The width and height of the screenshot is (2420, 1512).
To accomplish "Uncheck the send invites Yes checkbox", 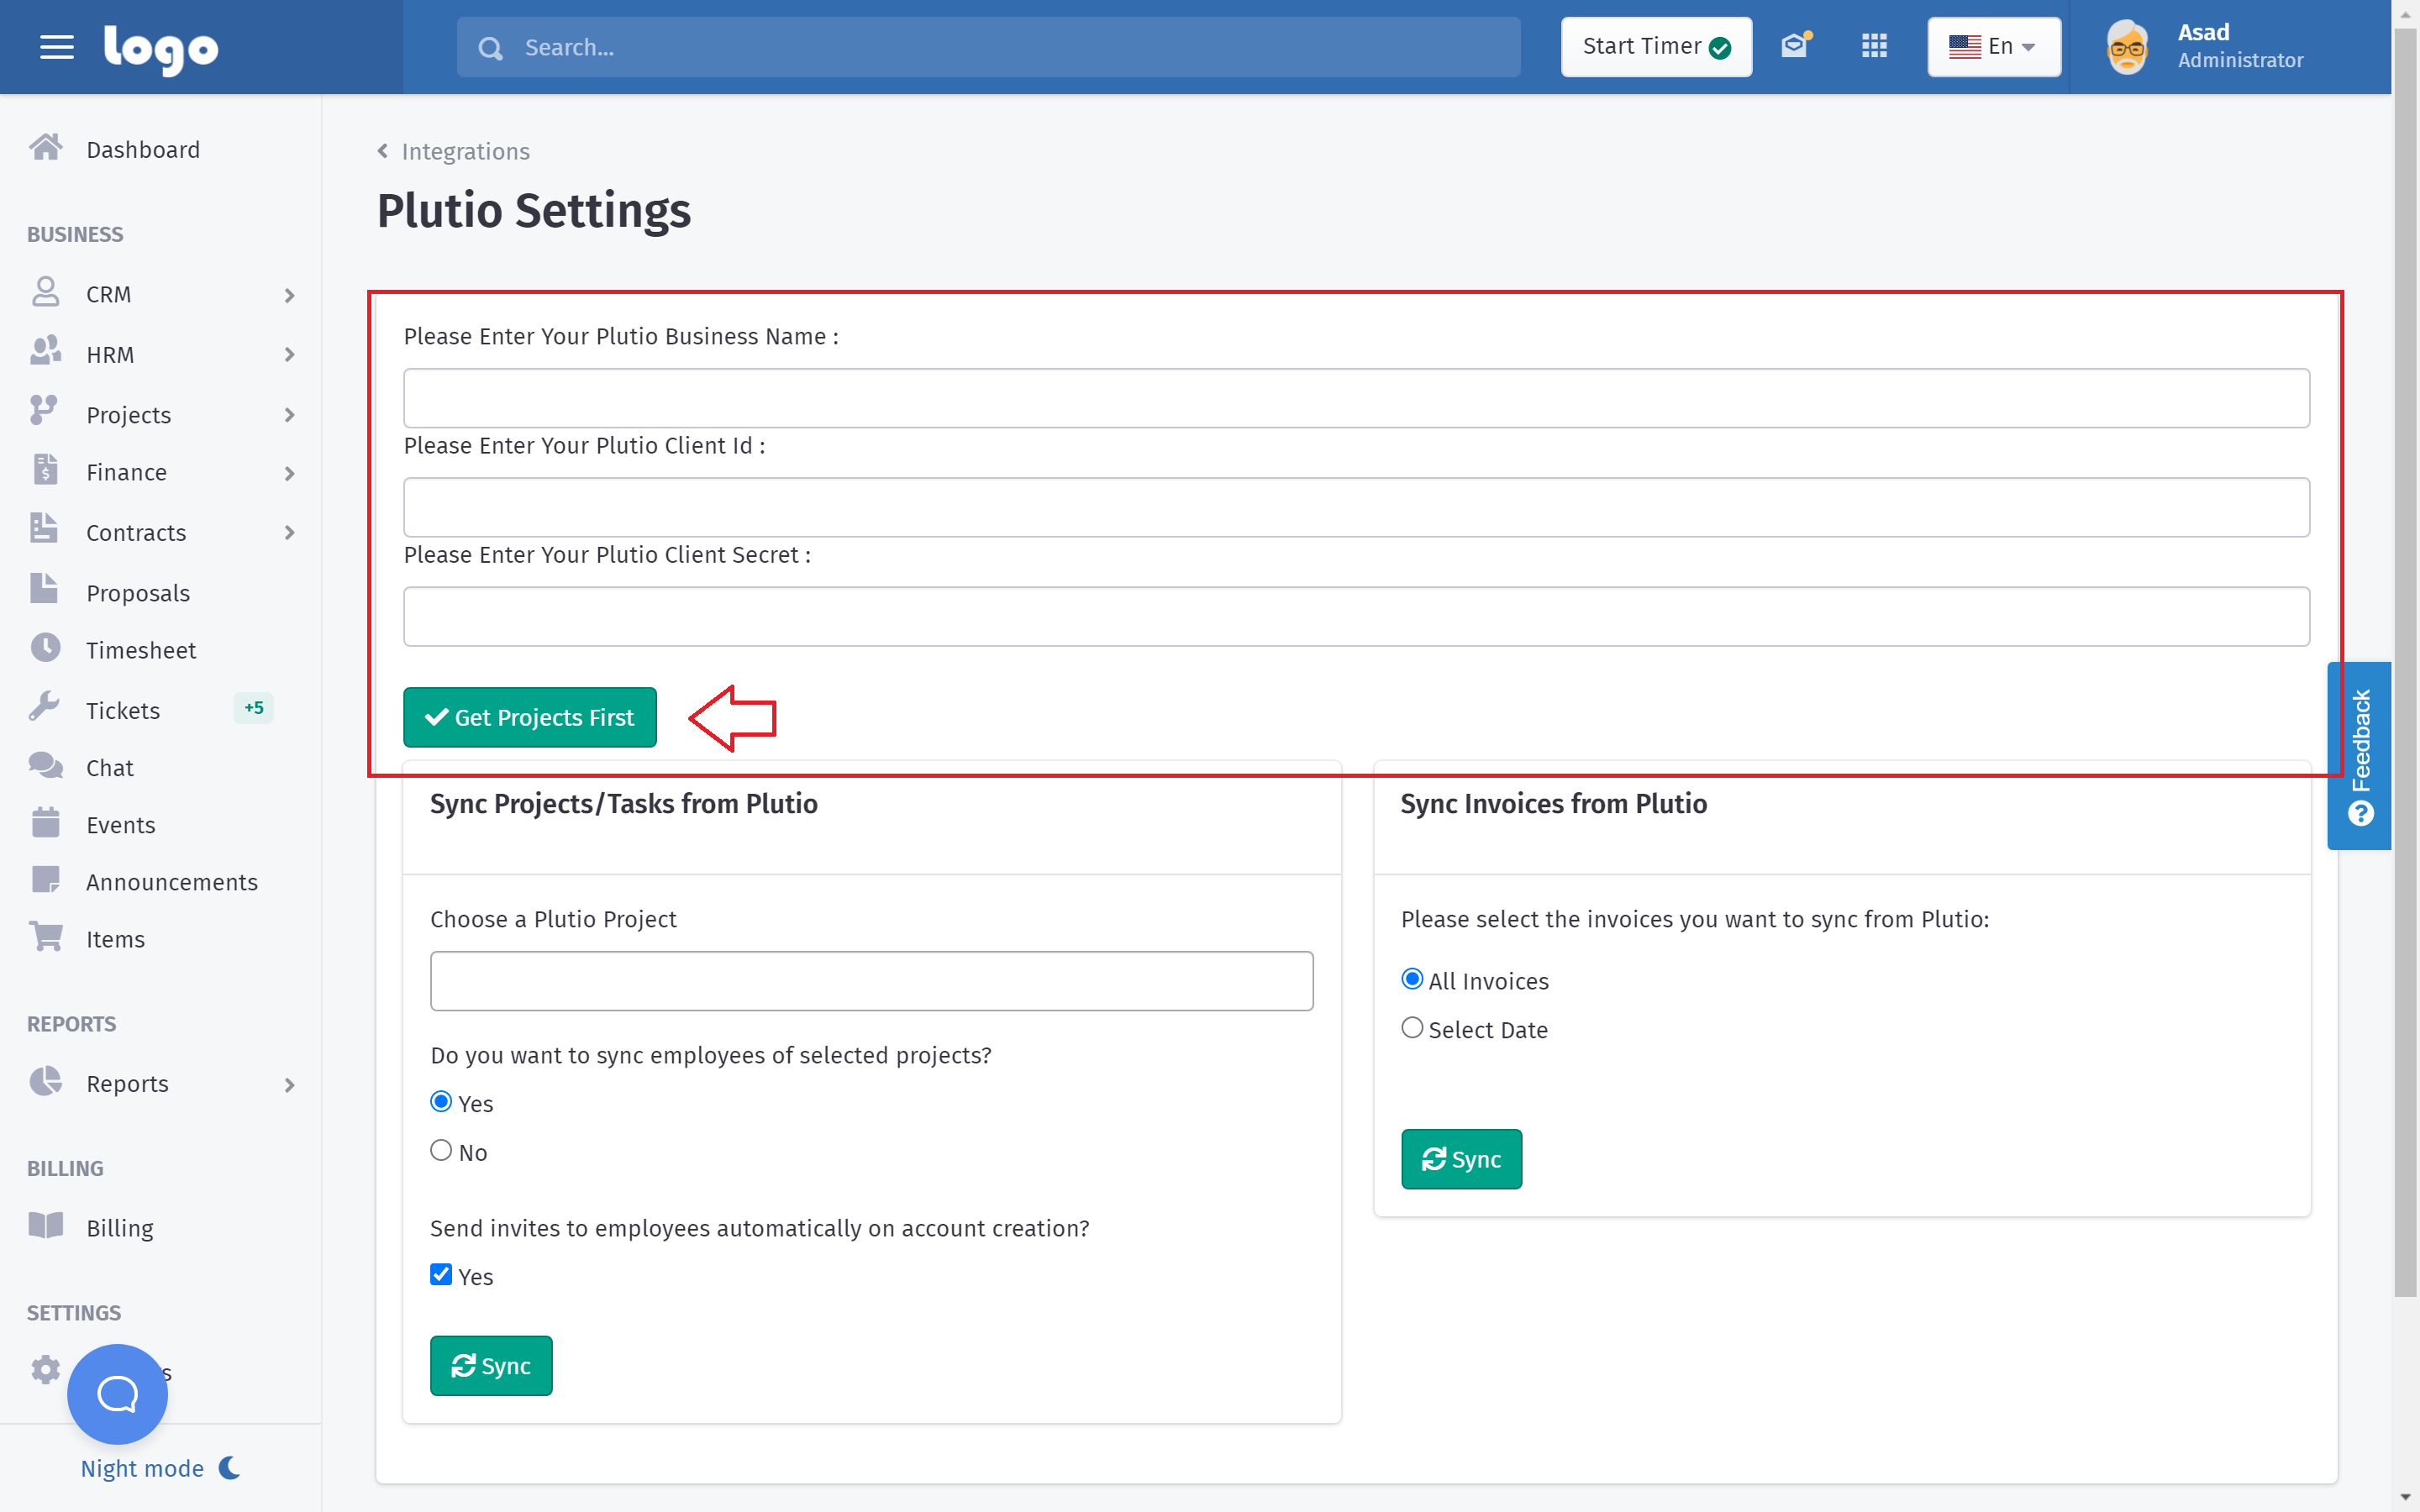I will point(441,1274).
